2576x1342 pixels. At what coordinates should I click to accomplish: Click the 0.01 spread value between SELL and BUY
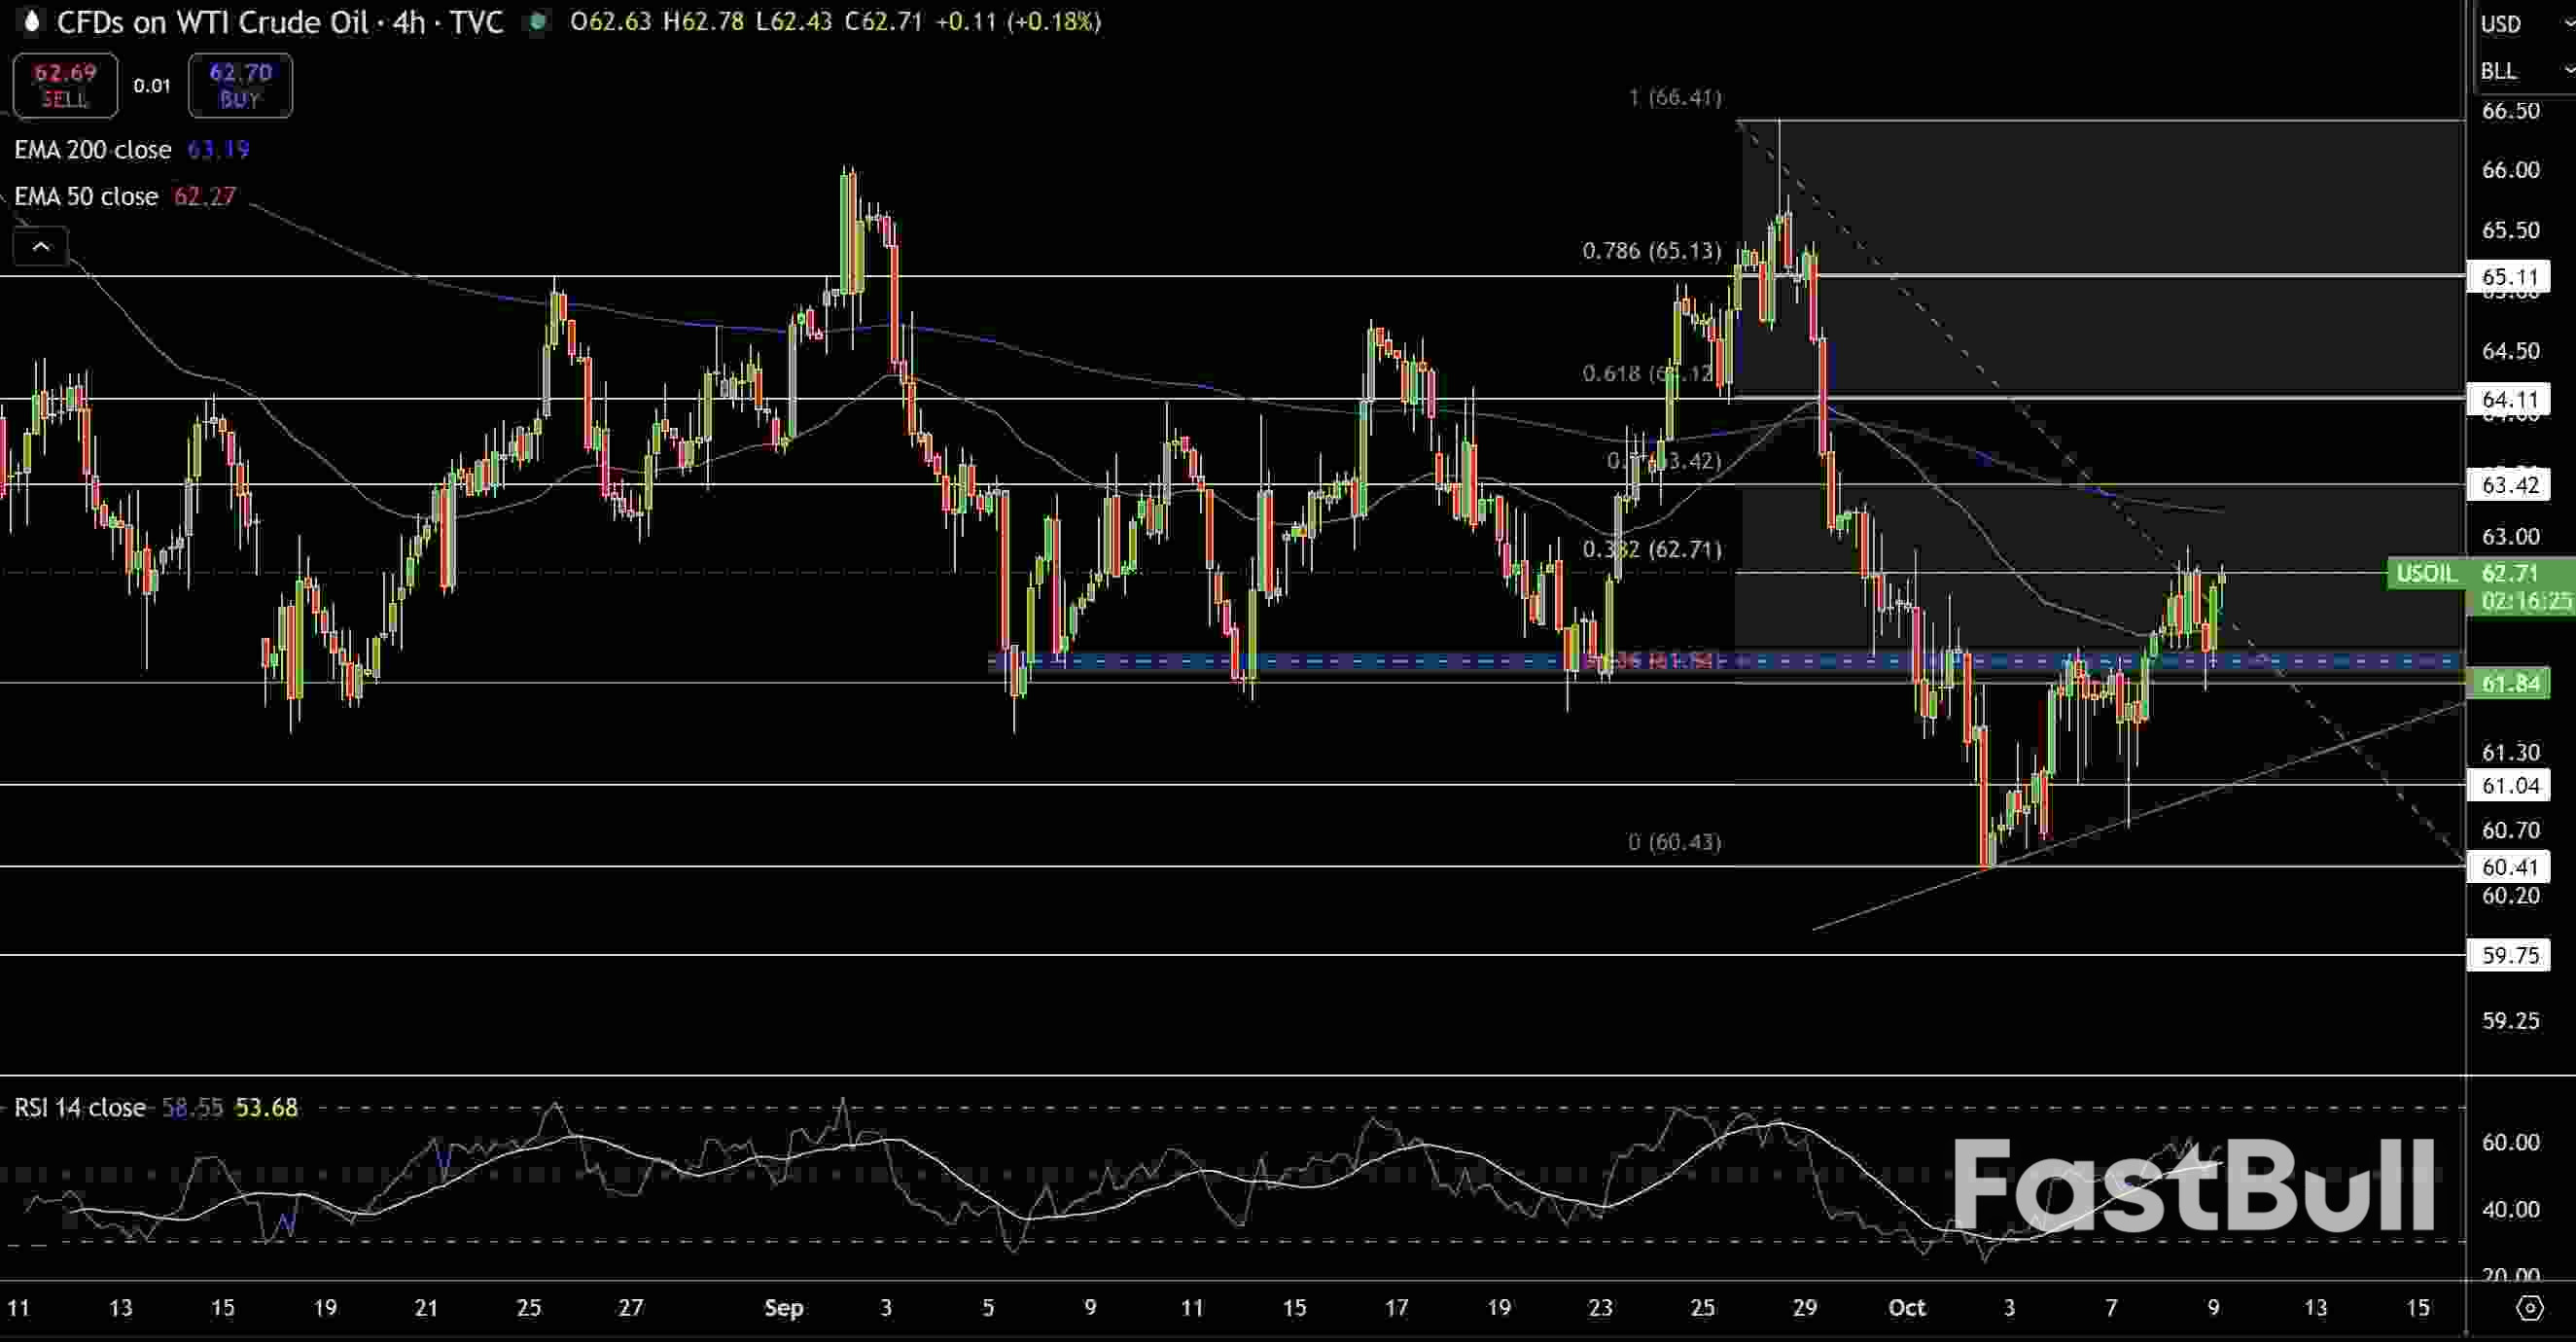tap(151, 85)
